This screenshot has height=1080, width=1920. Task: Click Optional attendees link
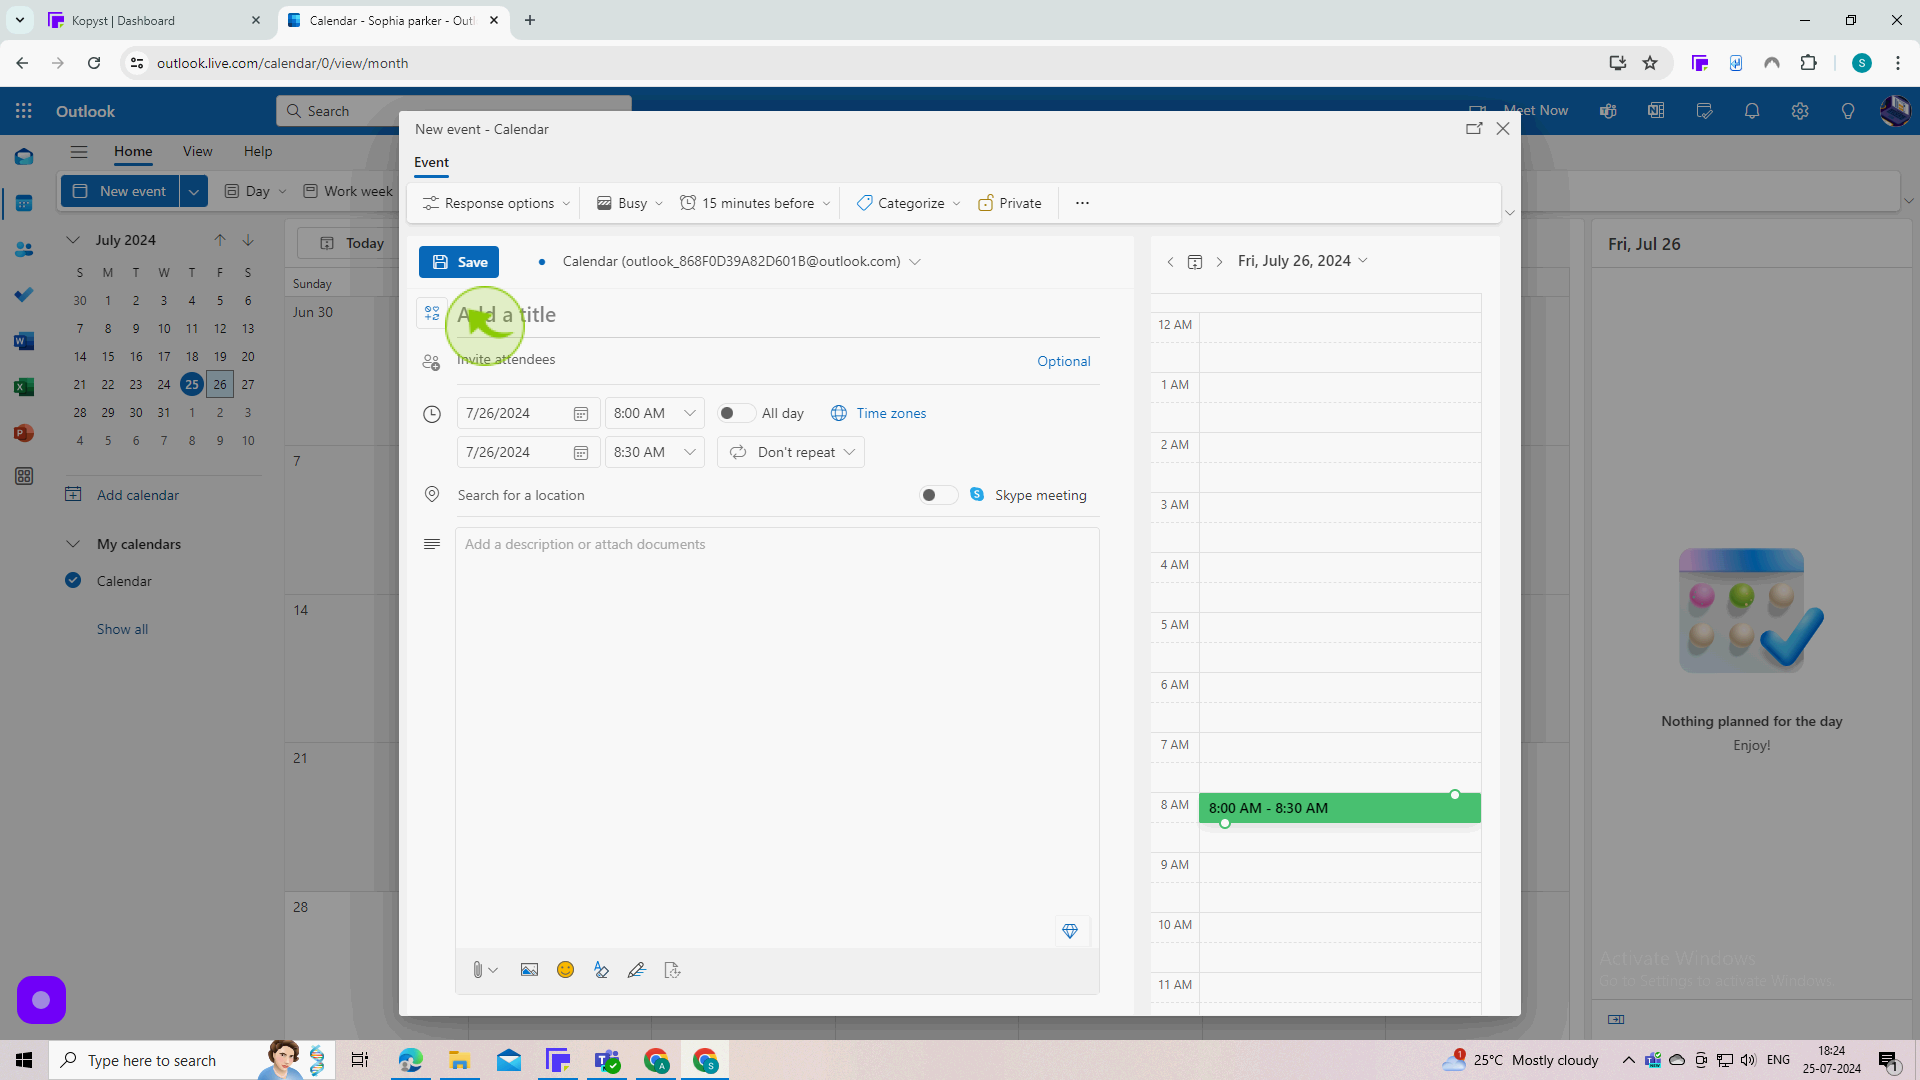pos(1063,360)
